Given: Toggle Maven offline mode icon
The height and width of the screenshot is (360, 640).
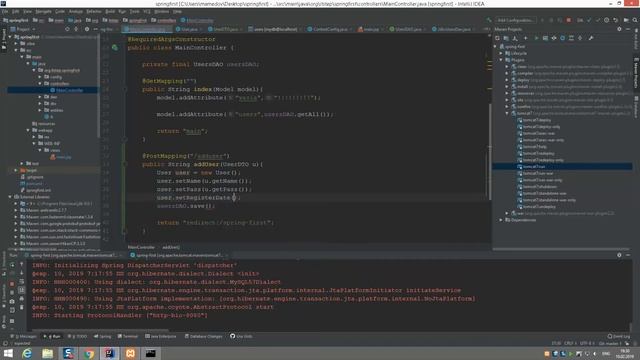Looking at the screenshot, I should (554, 38).
